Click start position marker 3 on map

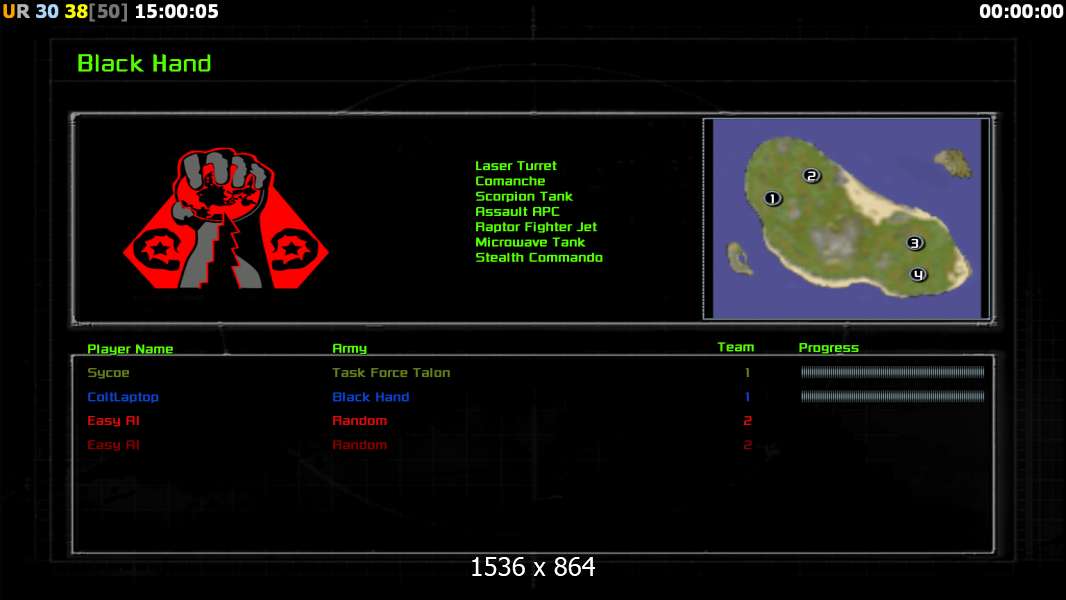[x=915, y=243]
